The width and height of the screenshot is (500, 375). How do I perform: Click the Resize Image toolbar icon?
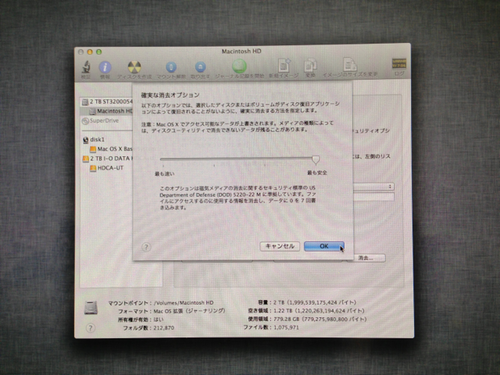tap(350, 65)
